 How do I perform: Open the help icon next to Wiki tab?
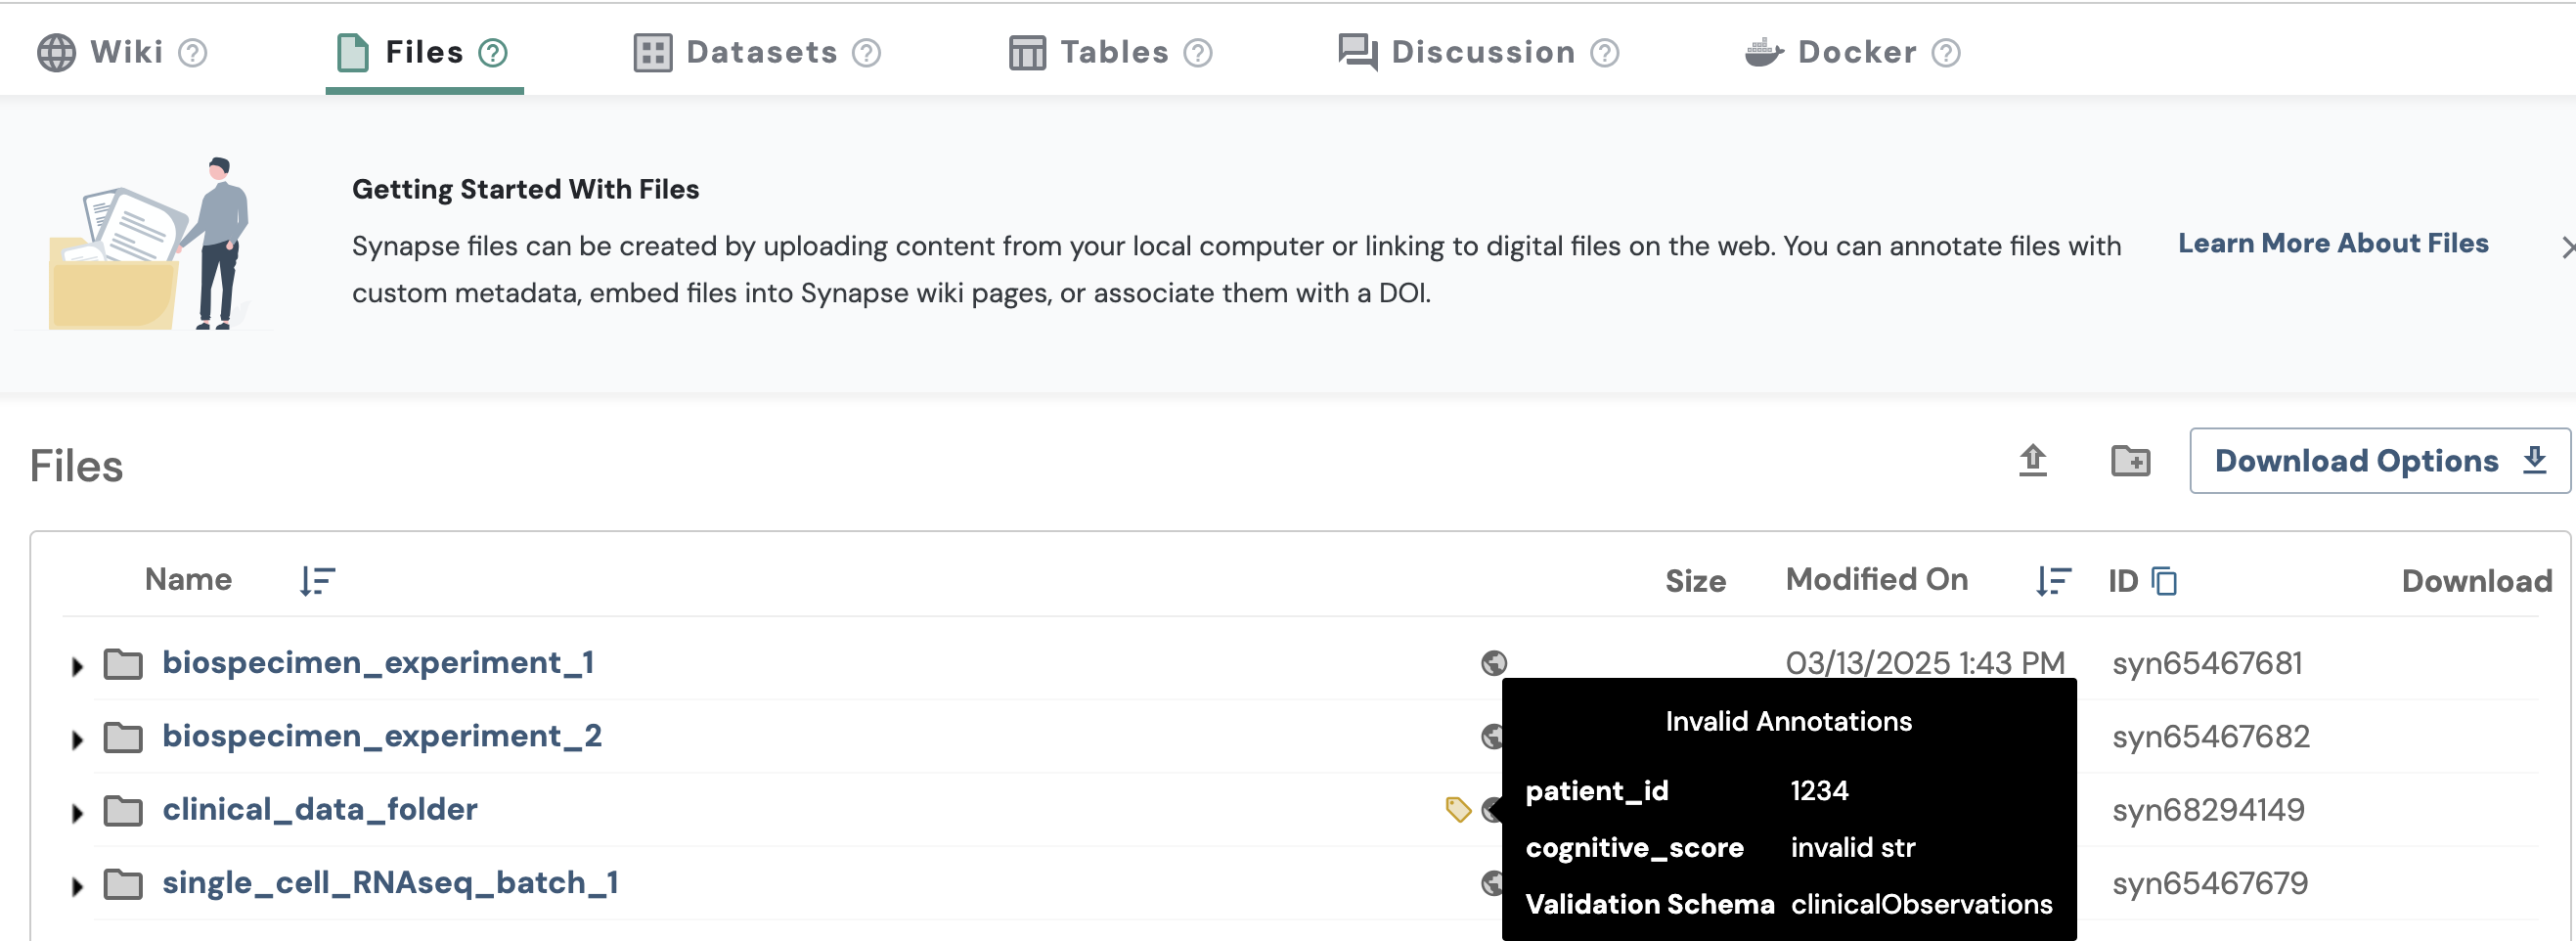[193, 53]
